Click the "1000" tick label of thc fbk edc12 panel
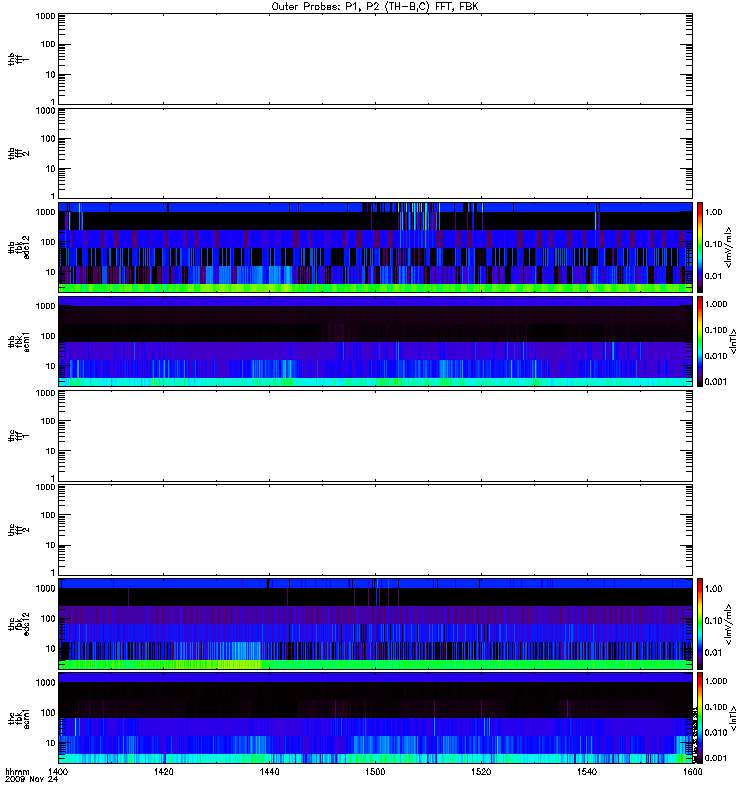 pyautogui.click(x=45, y=588)
